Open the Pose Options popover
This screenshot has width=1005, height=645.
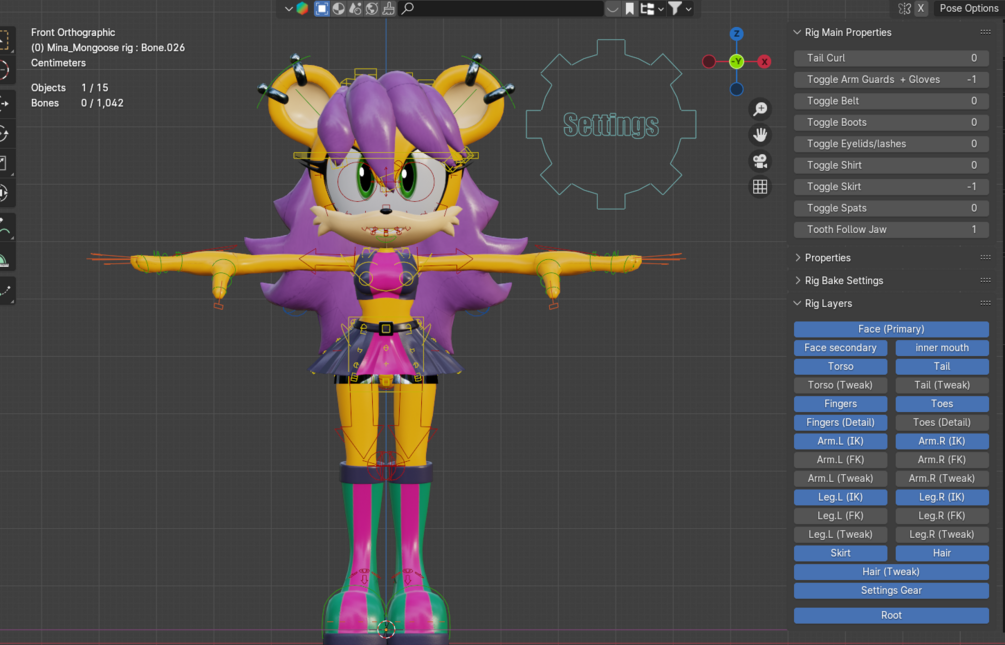coord(968,8)
